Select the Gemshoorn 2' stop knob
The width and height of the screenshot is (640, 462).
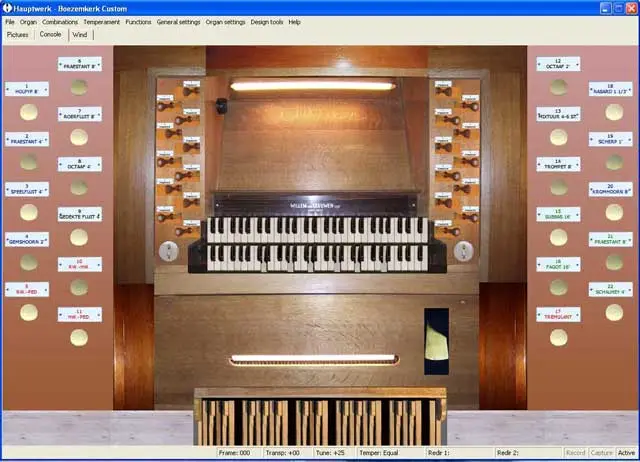[28, 262]
